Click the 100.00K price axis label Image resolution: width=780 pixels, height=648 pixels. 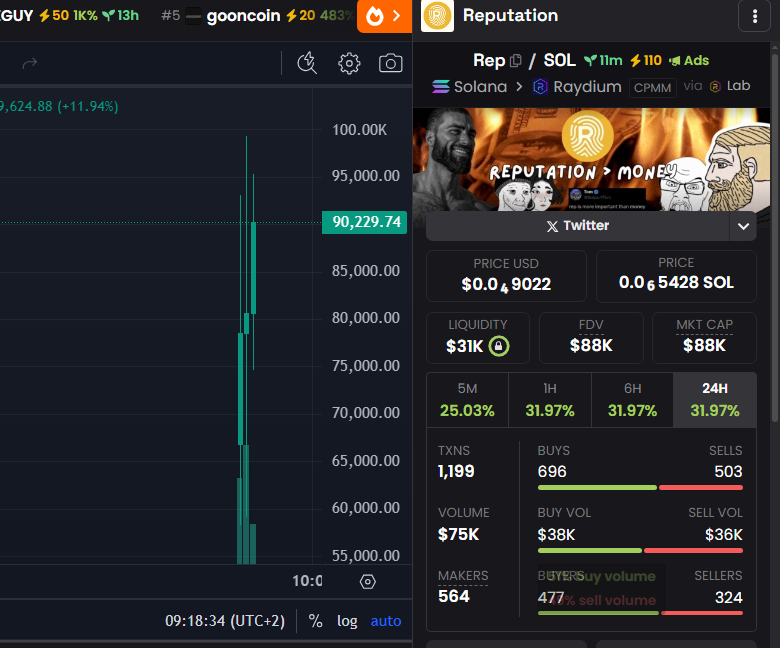pos(359,130)
